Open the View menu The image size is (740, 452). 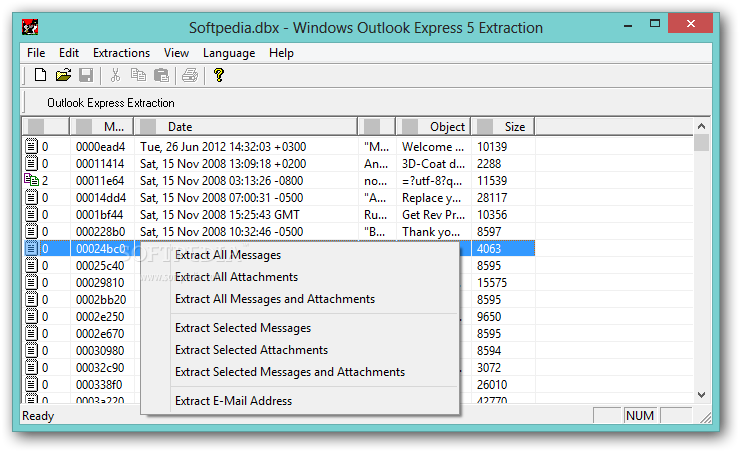(x=177, y=53)
